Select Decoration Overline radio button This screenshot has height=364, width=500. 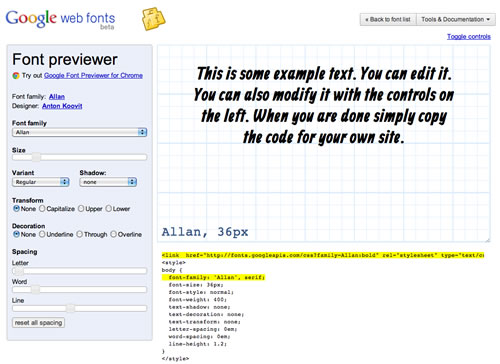(x=113, y=234)
